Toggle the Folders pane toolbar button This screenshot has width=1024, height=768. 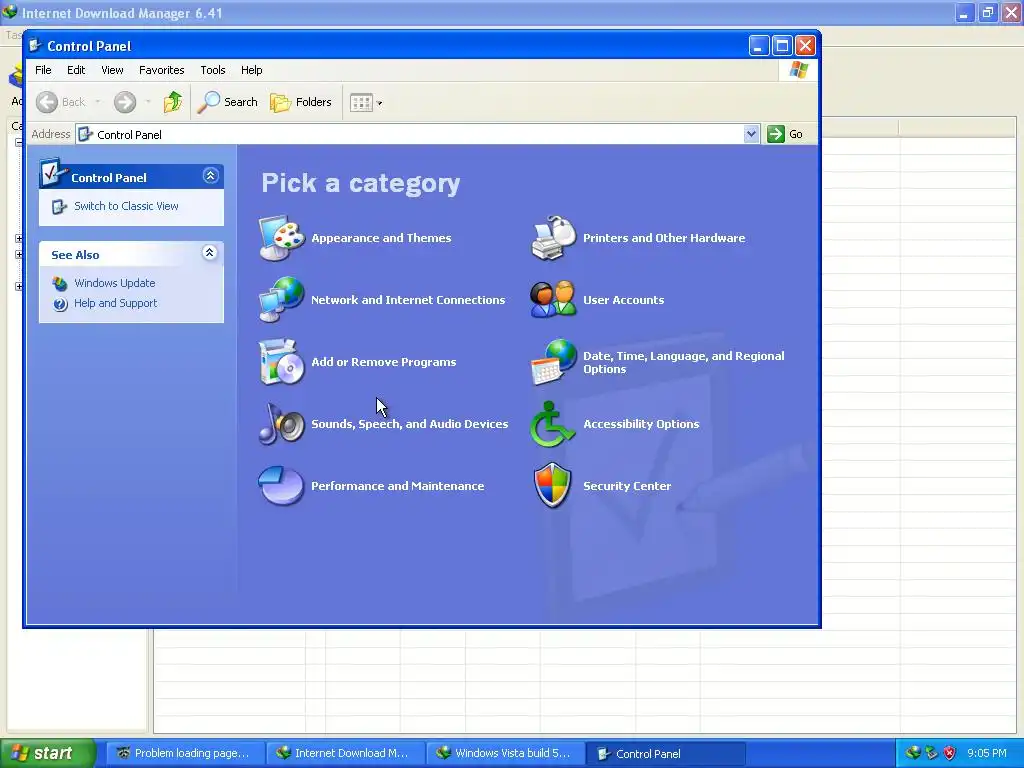tap(301, 102)
